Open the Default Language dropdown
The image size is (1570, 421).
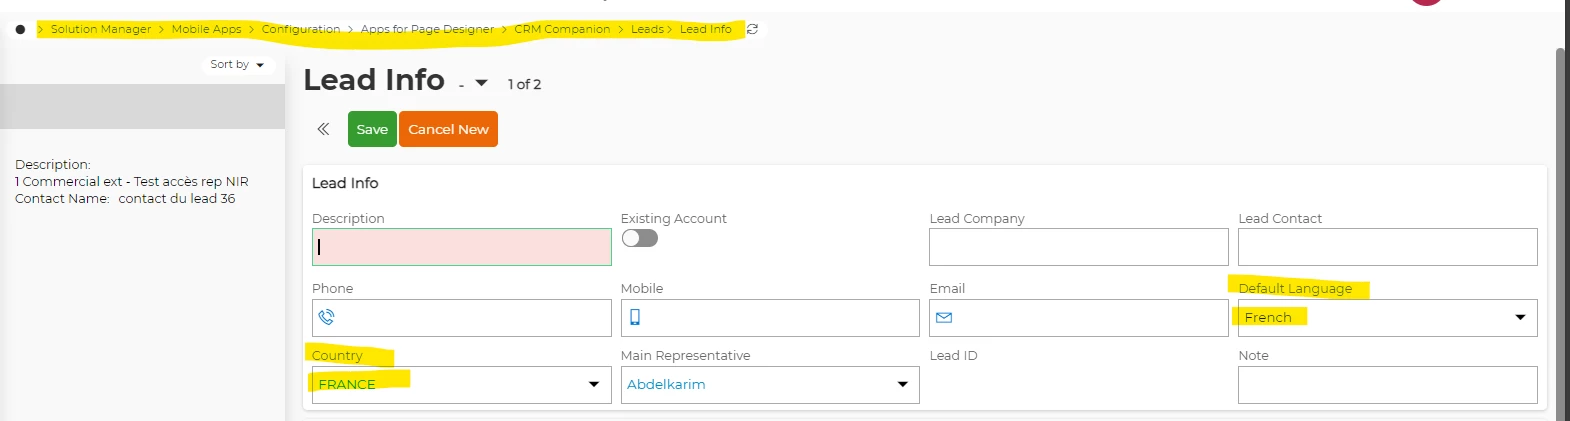click(1520, 317)
